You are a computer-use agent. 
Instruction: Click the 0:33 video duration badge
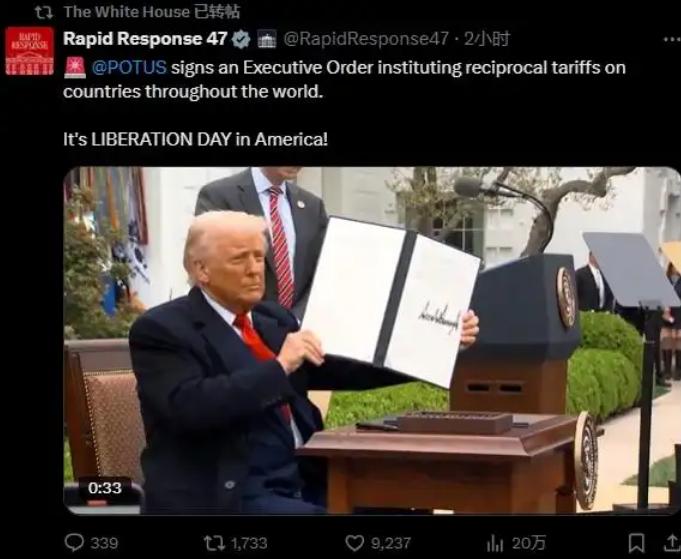pos(105,488)
